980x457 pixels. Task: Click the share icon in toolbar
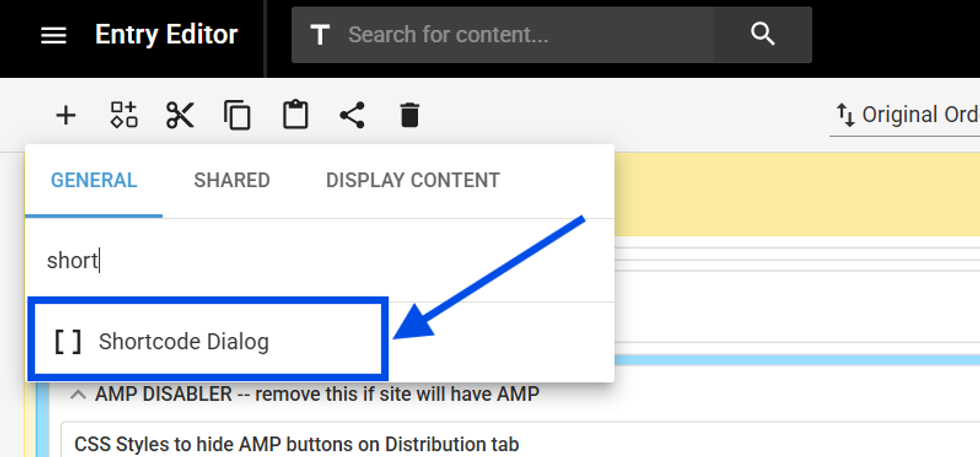tap(352, 115)
